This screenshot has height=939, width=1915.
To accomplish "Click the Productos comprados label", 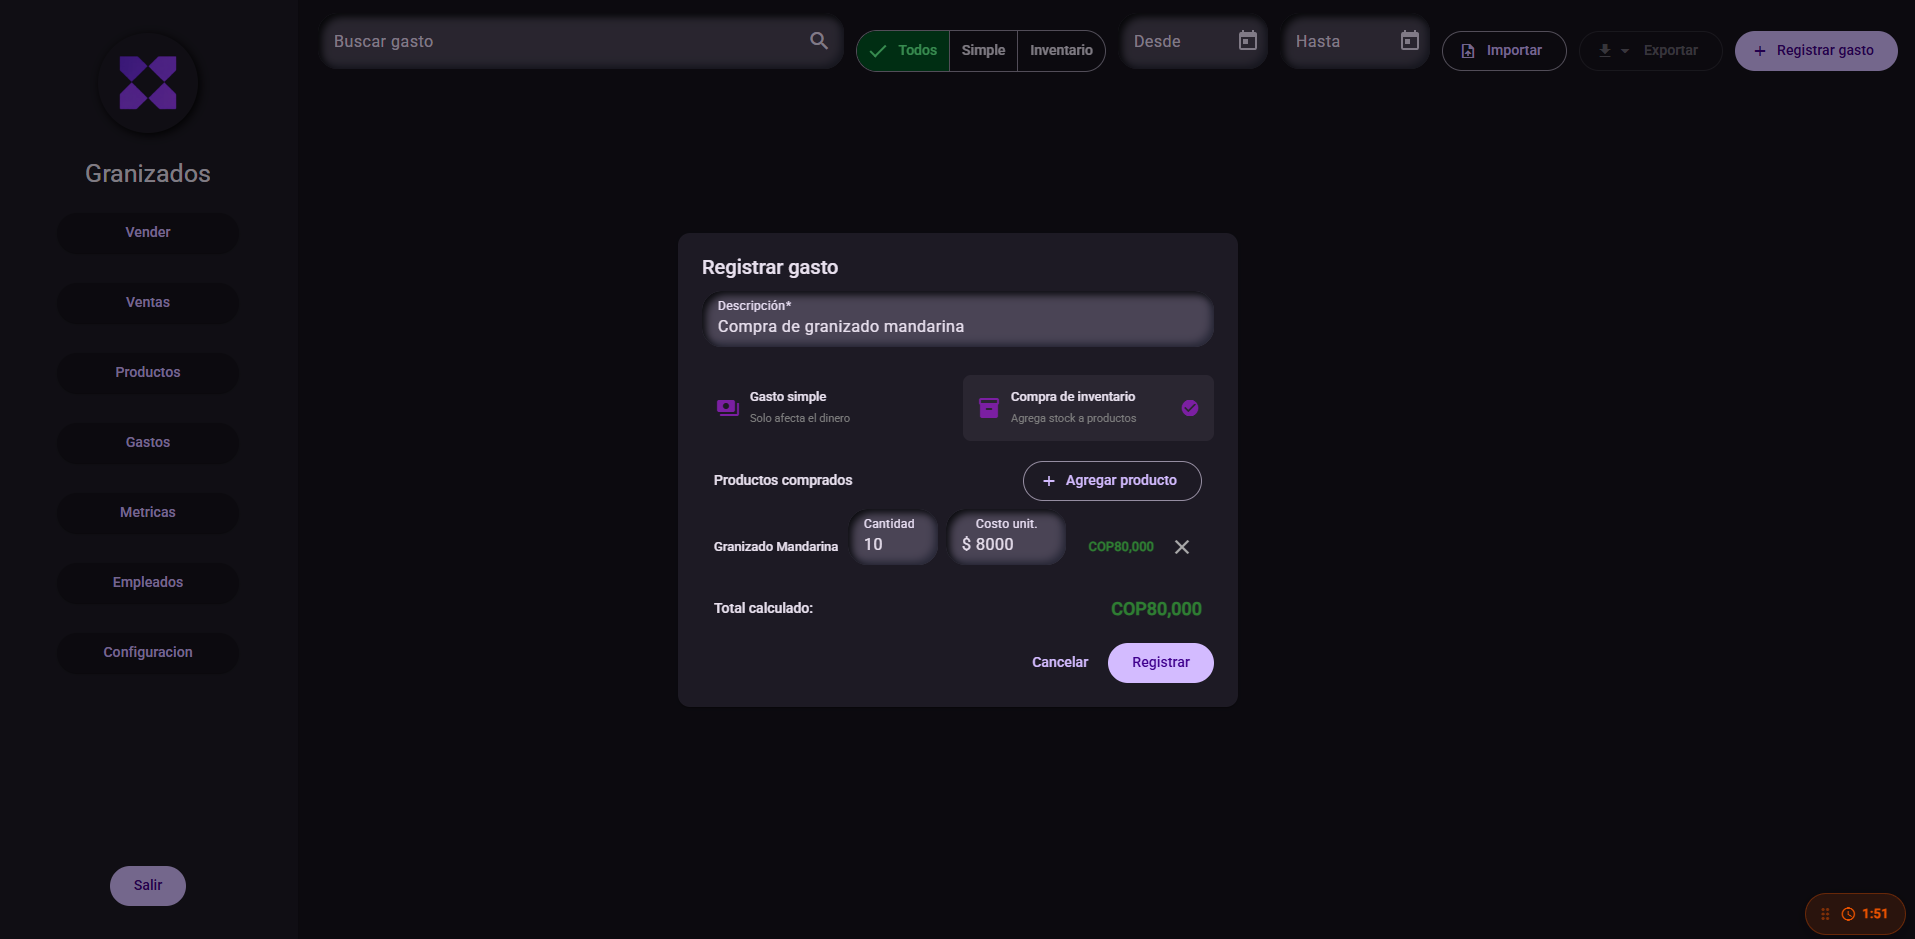I will [783, 481].
